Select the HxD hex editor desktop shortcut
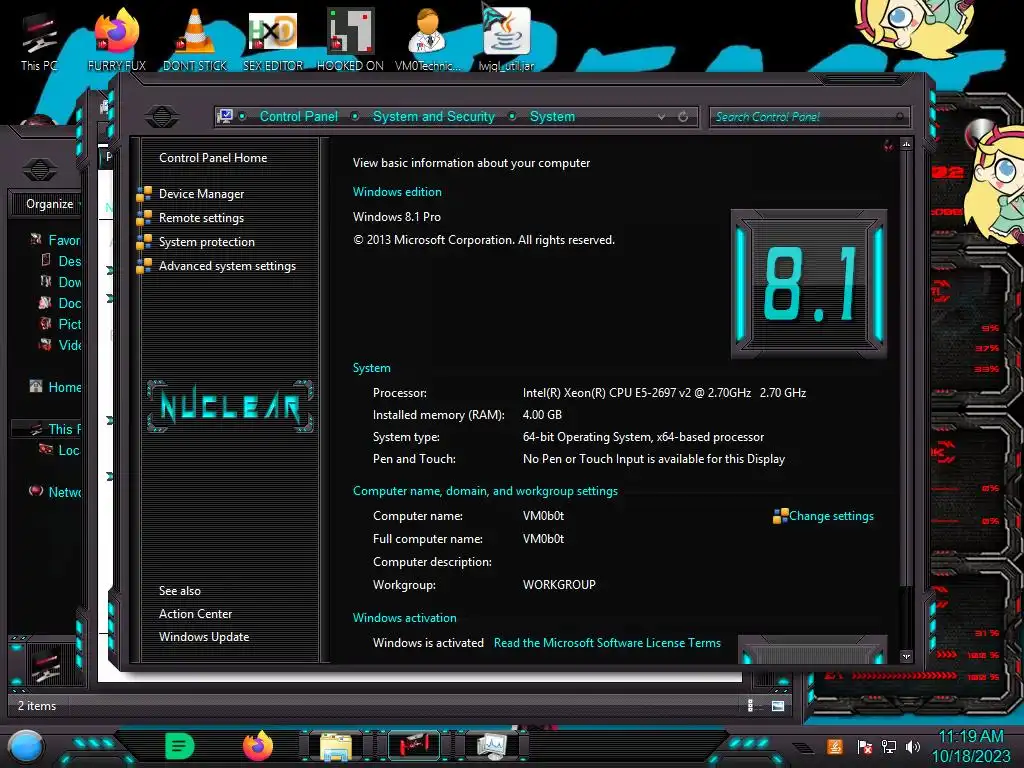 click(x=273, y=39)
